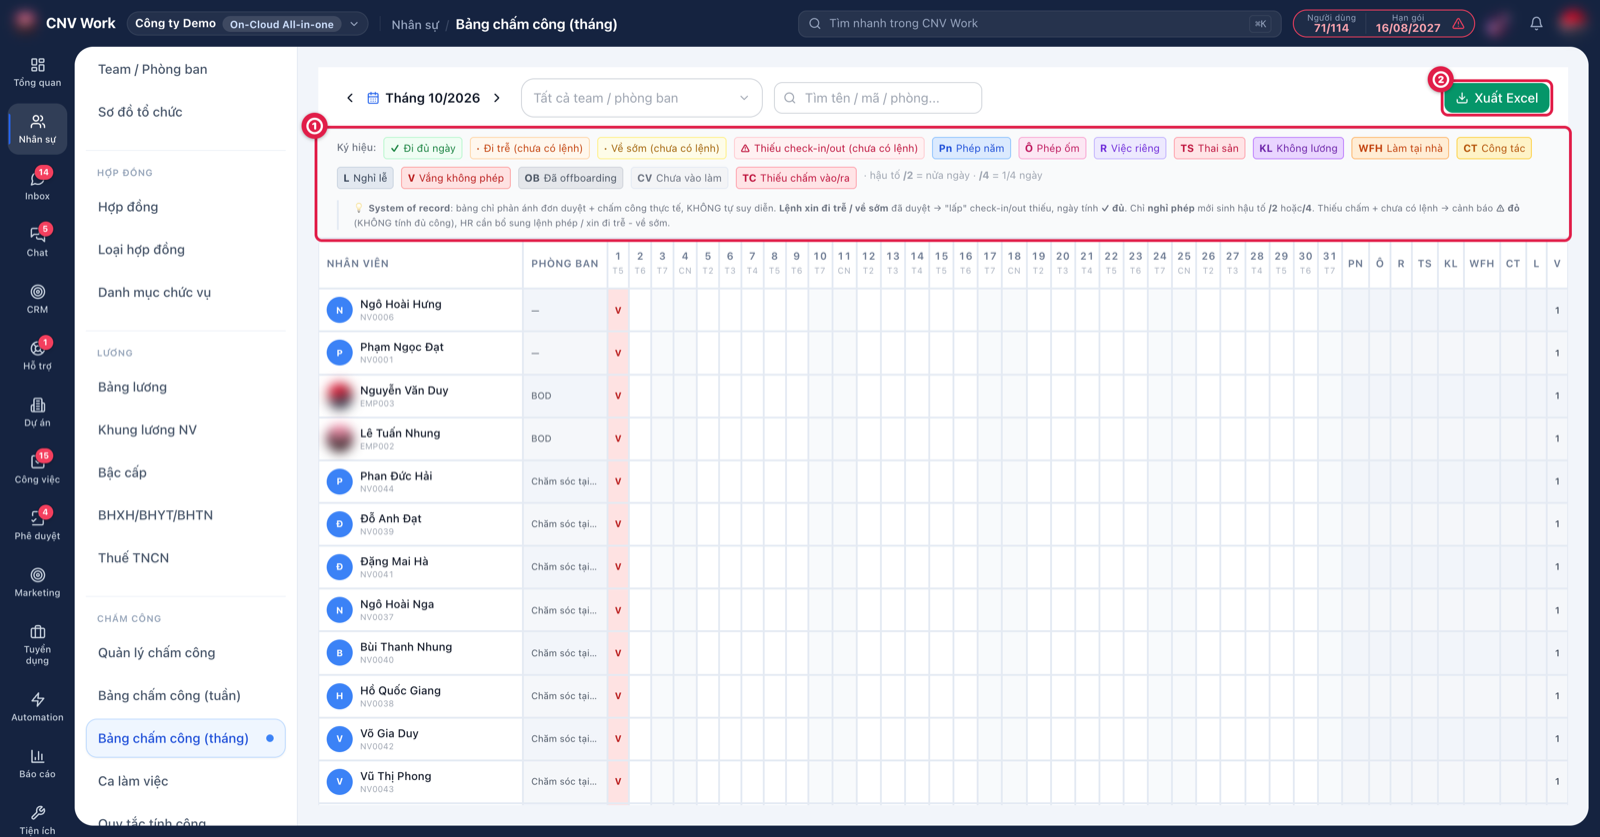
Task: Open Hợp đồng menu link
Action: point(186,207)
